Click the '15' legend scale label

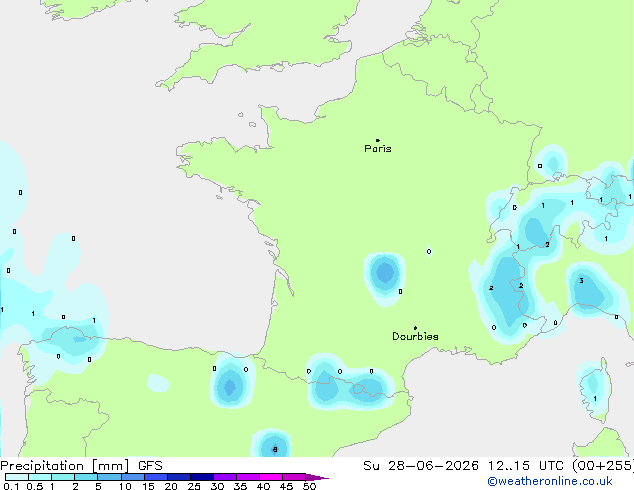click(148, 486)
